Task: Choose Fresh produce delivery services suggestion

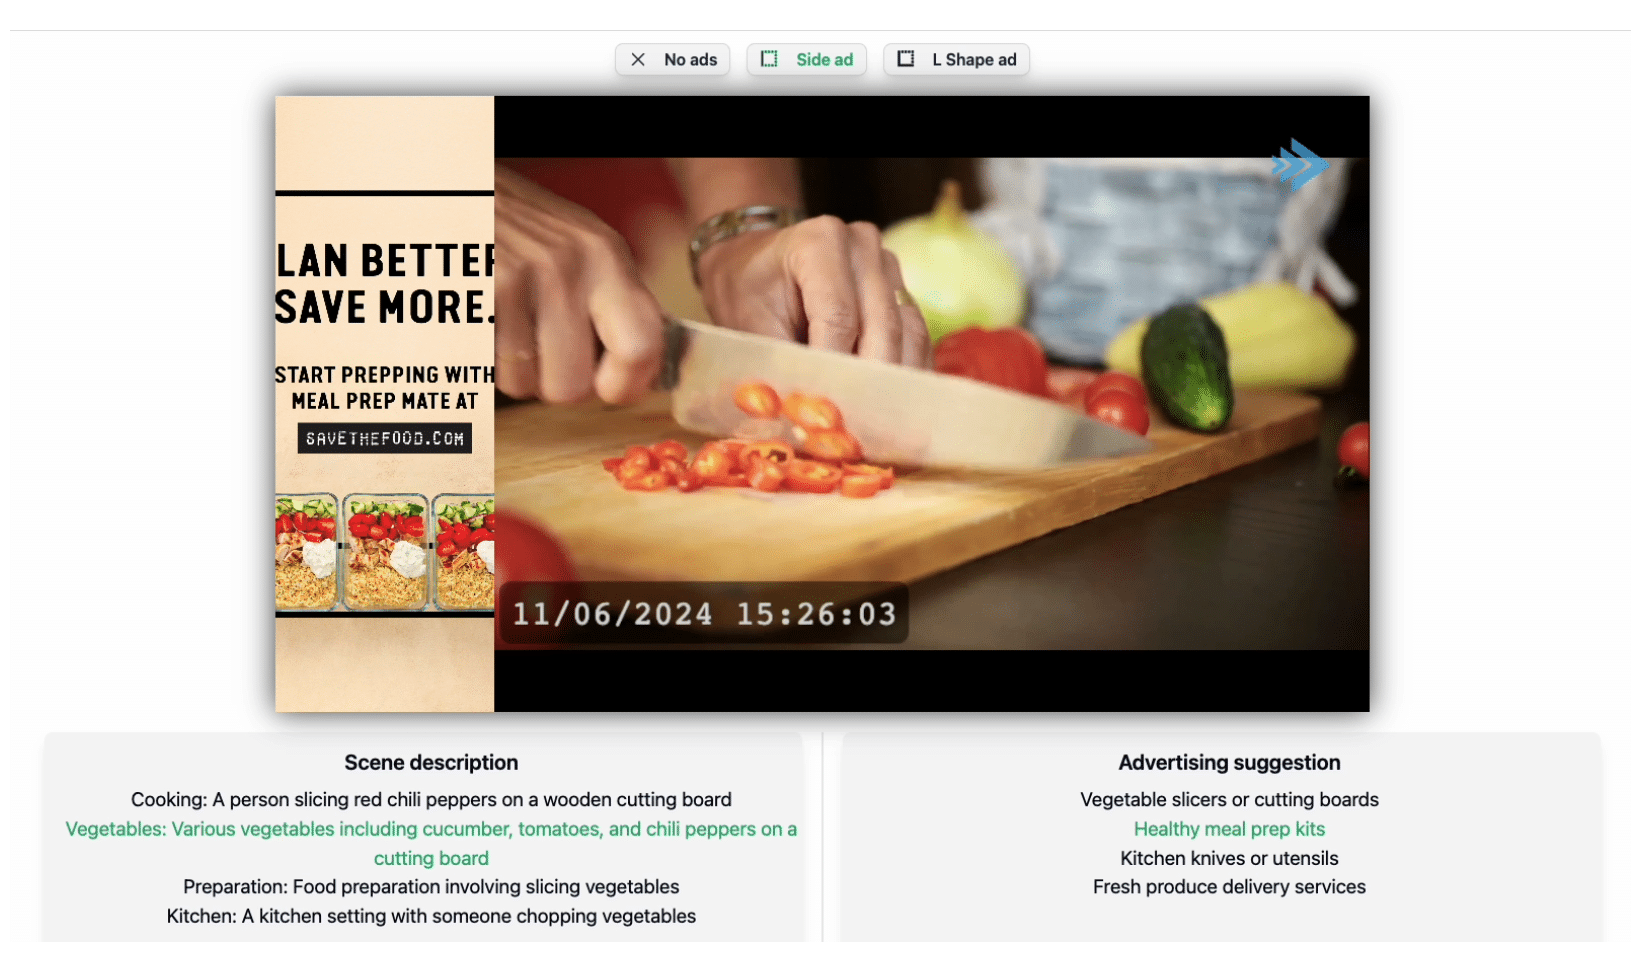Action: (x=1229, y=887)
